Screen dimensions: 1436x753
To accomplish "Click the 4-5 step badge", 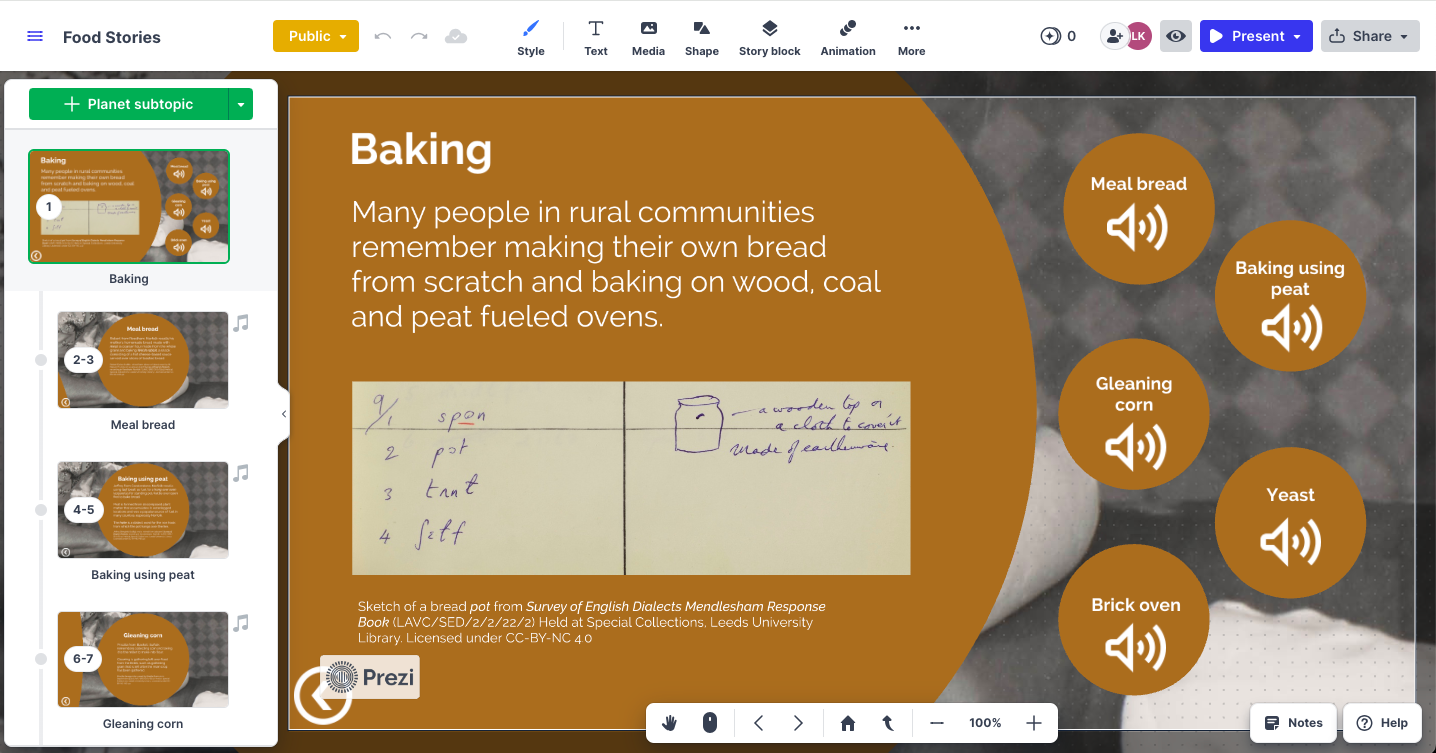I will coord(83,510).
